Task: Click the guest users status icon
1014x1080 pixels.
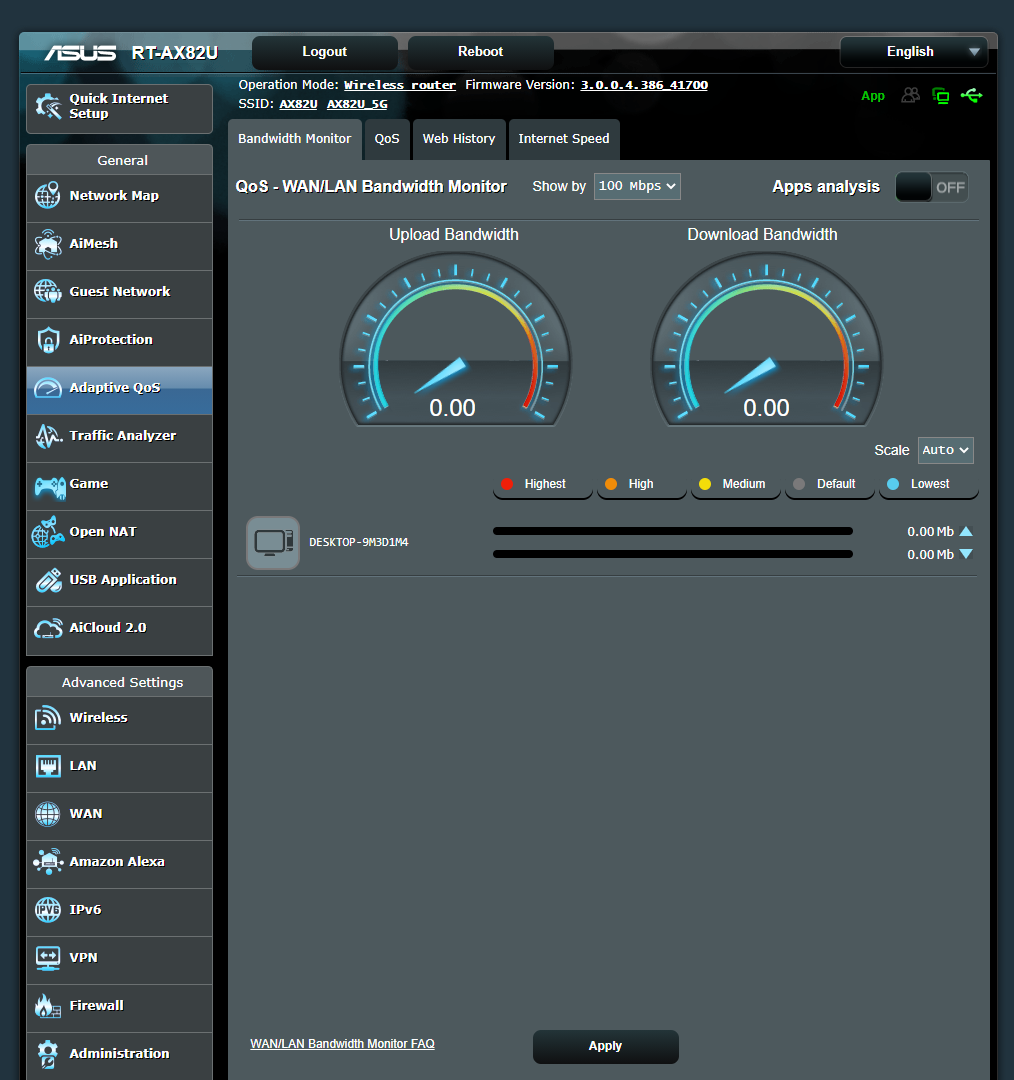Action: 911,95
